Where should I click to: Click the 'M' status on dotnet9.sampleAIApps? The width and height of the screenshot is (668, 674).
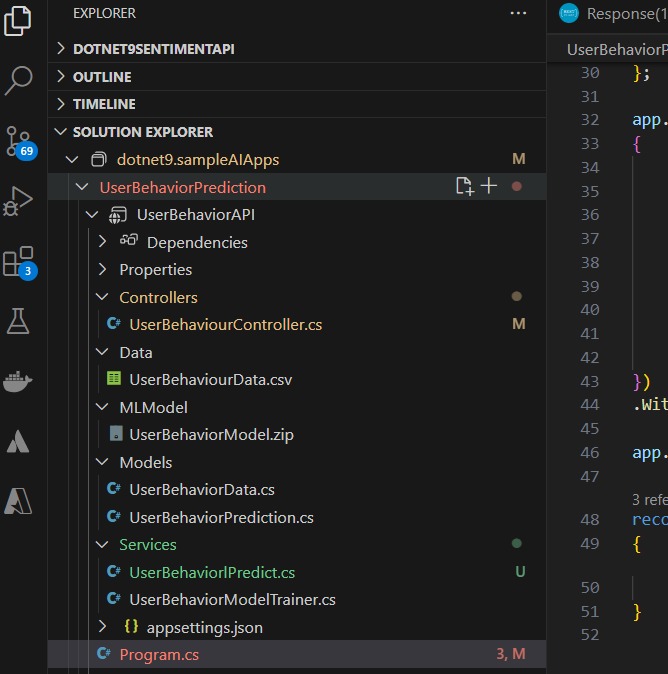pyautogui.click(x=519, y=159)
